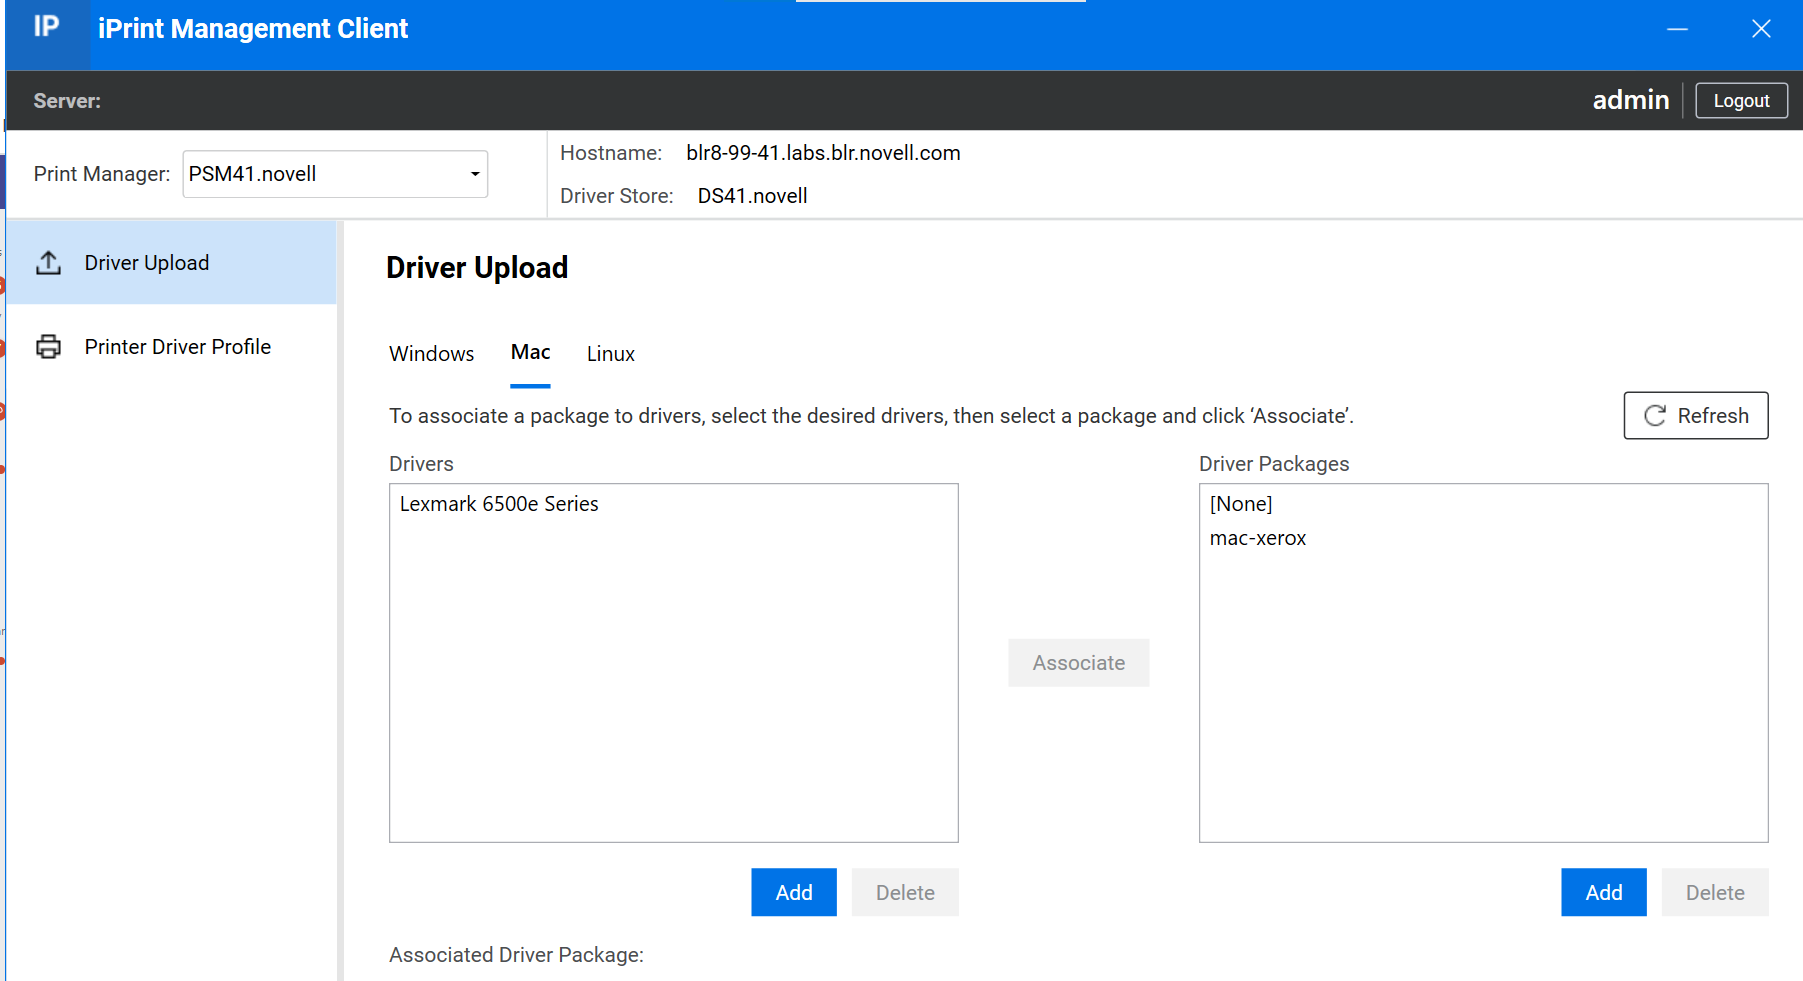Viewport: 1803px width, 981px height.
Task: Click the Associate button
Action: tap(1078, 662)
